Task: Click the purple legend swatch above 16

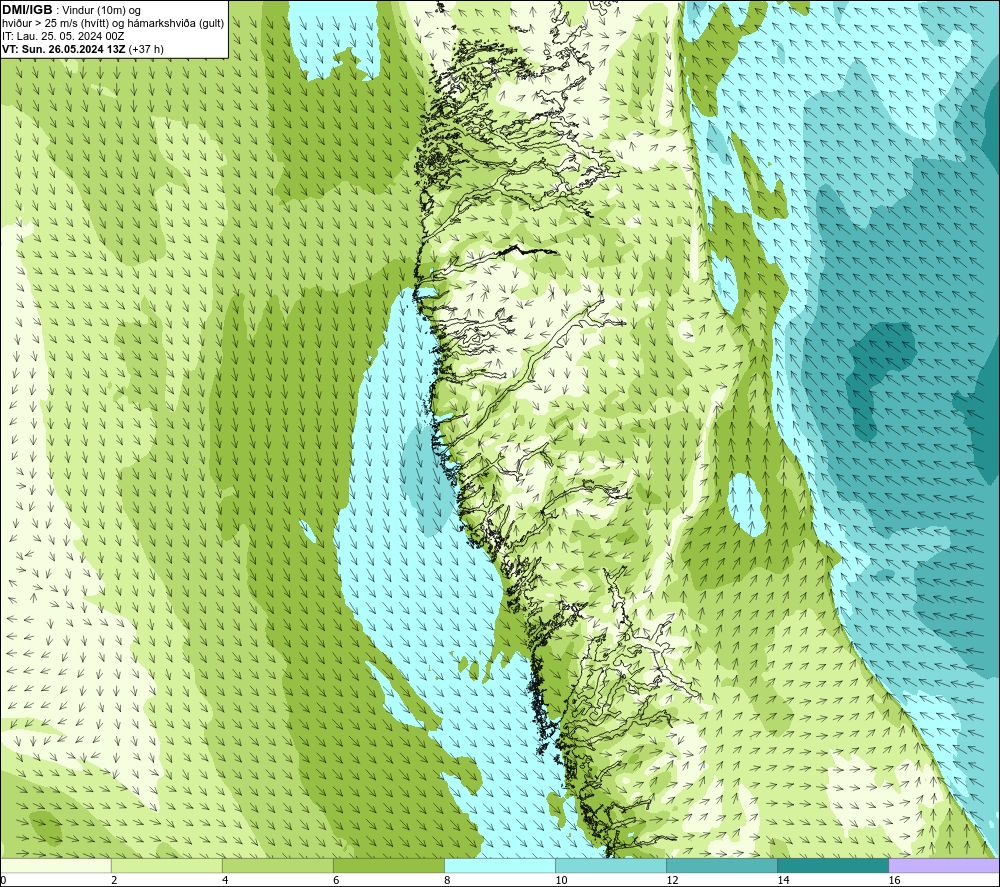Action: click(x=944, y=866)
